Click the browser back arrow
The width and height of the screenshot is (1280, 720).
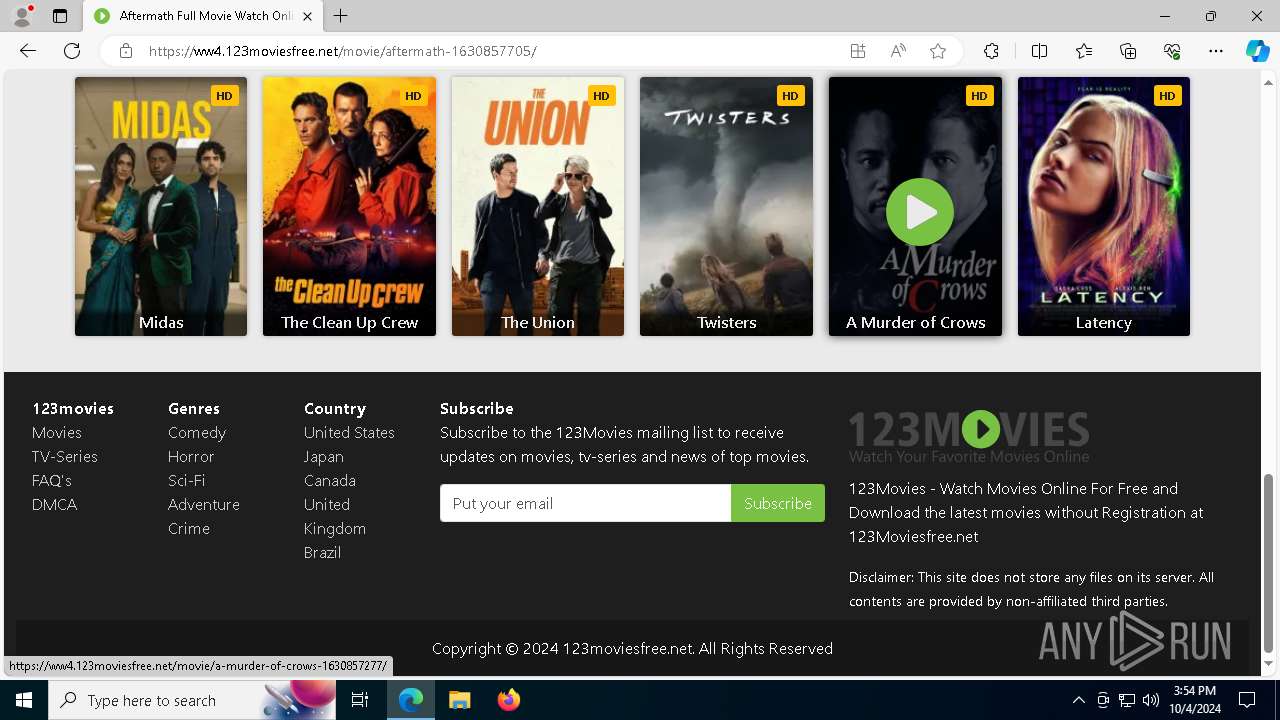[28, 51]
